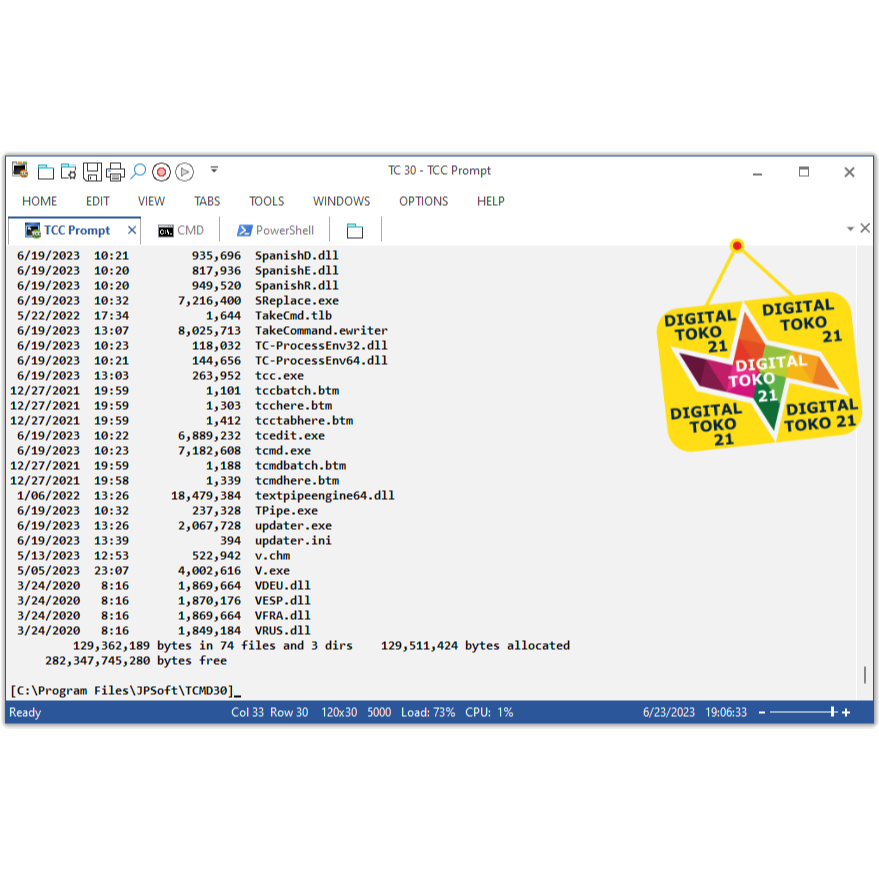Open the VIEW ribbon tab

[151, 201]
